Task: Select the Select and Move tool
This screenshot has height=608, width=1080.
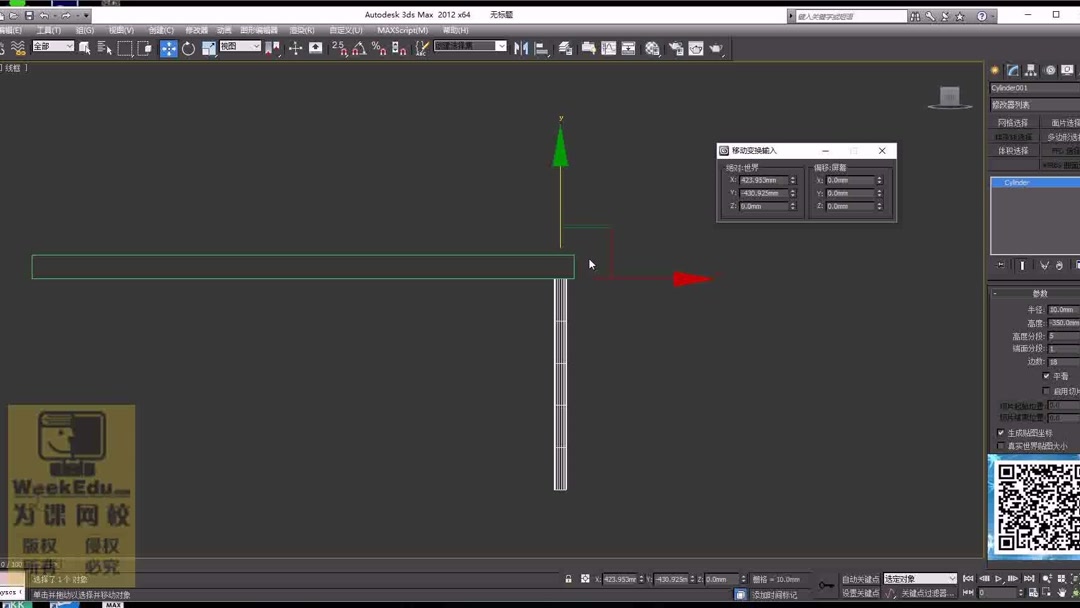Action: point(169,47)
